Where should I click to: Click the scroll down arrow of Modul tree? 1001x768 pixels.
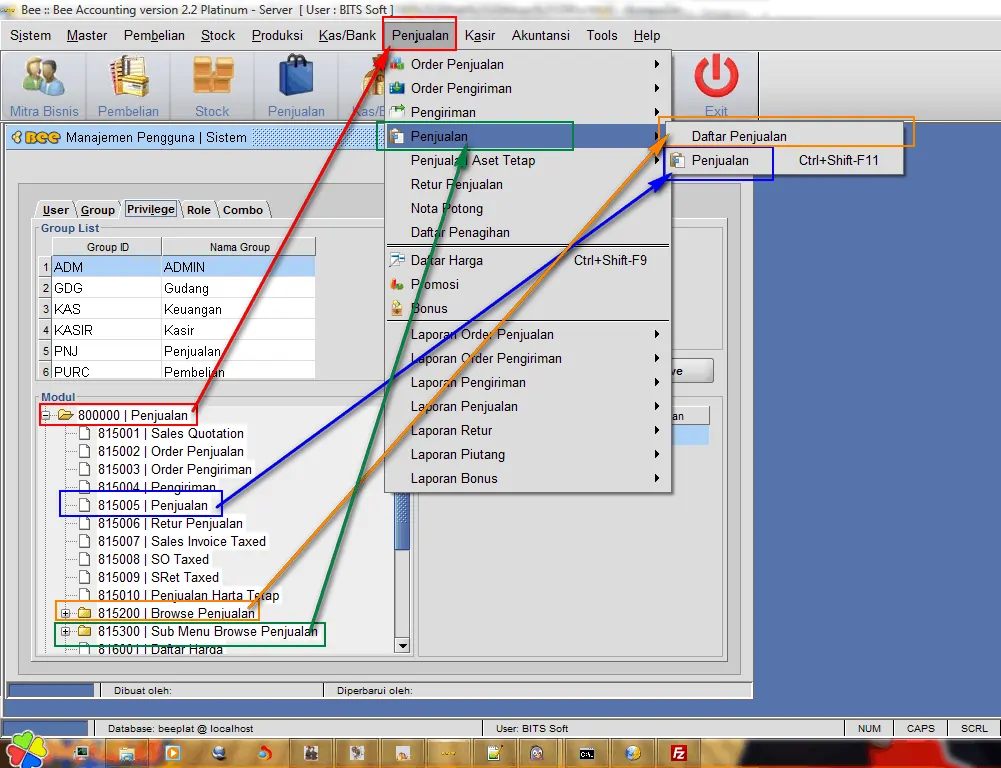[402, 645]
